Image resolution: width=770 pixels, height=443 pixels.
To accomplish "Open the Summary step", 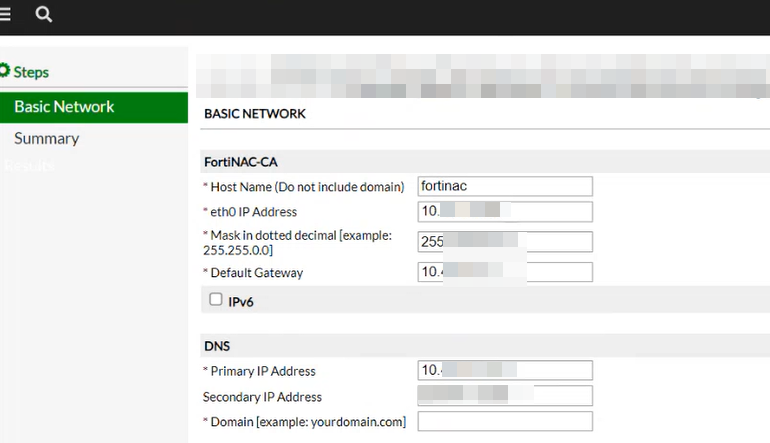I will (x=47, y=138).
